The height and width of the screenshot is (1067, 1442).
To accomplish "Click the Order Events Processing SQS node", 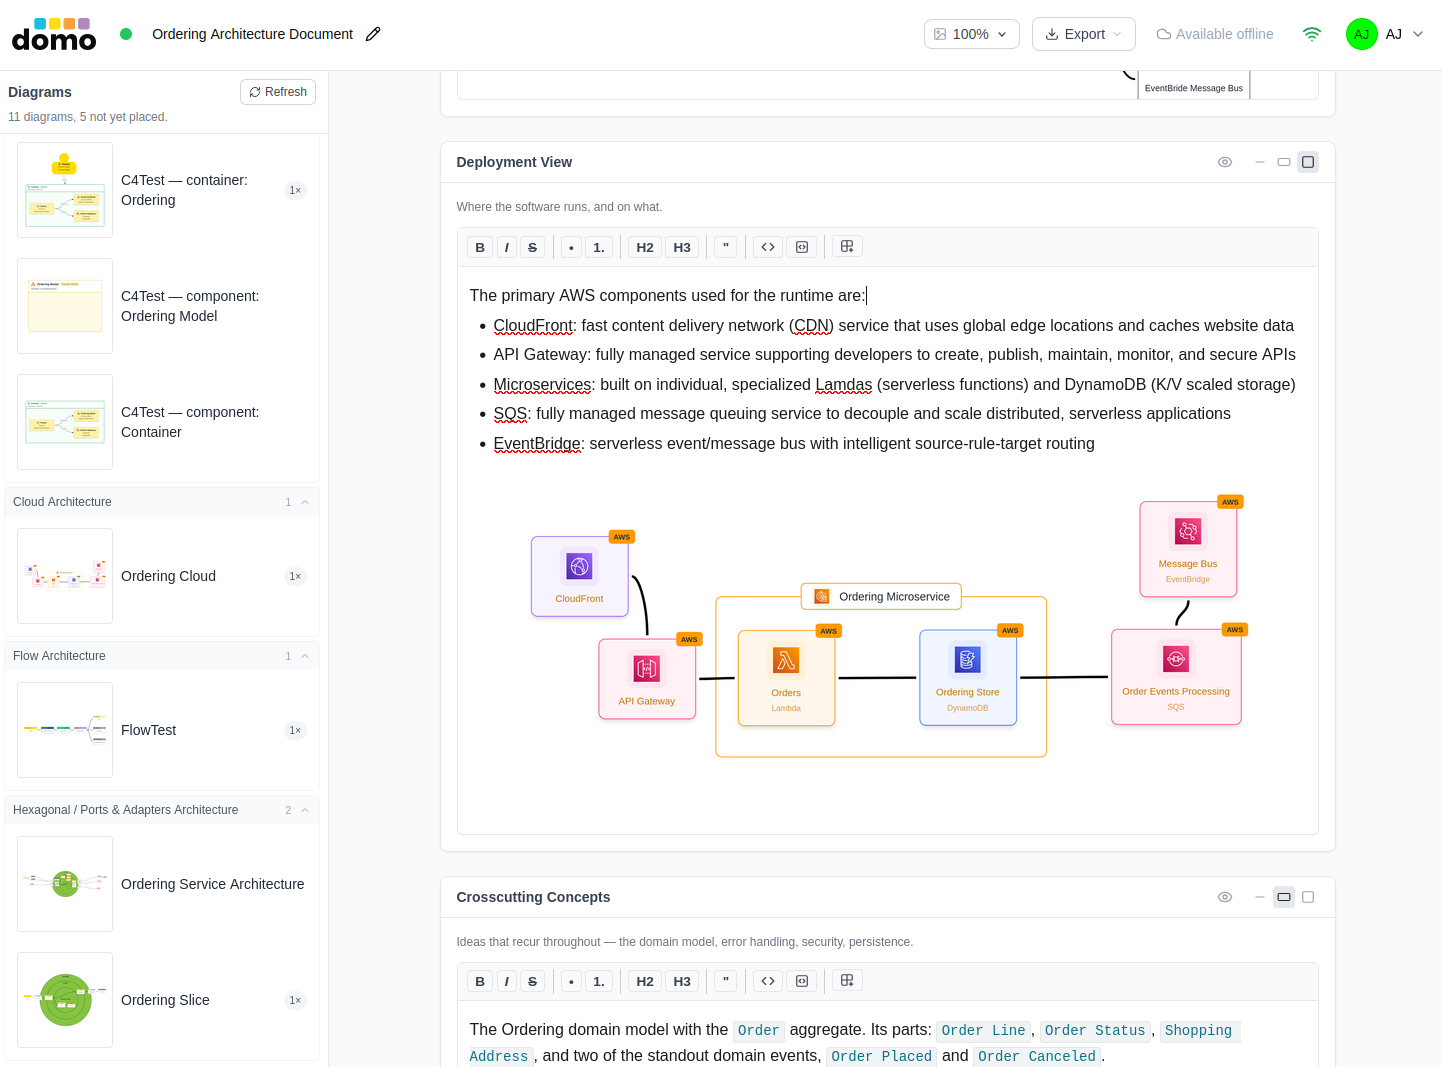I will pyautogui.click(x=1176, y=677).
